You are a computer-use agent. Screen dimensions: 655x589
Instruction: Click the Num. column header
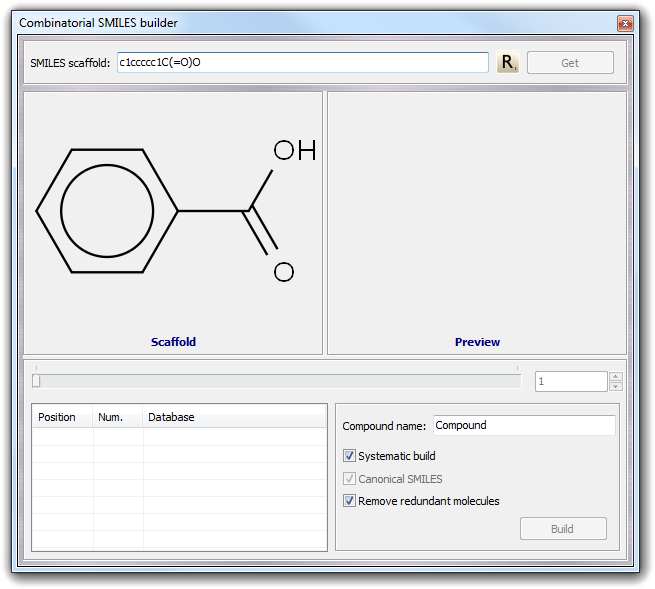pos(117,417)
